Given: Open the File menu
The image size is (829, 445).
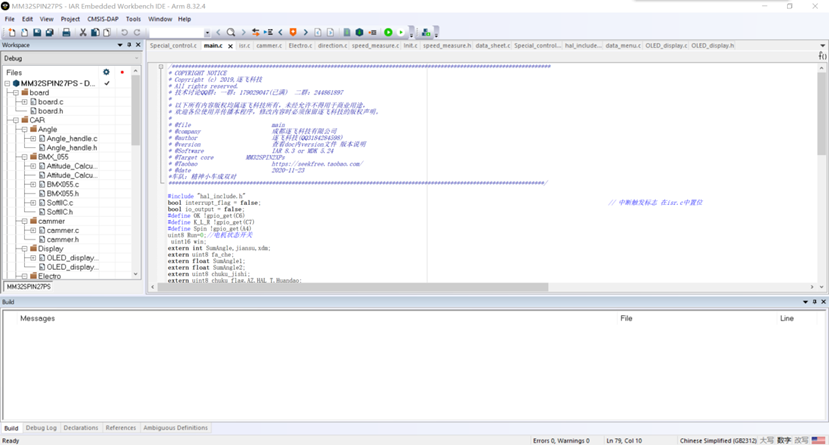Looking at the screenshot, I should tap(10, 19).
